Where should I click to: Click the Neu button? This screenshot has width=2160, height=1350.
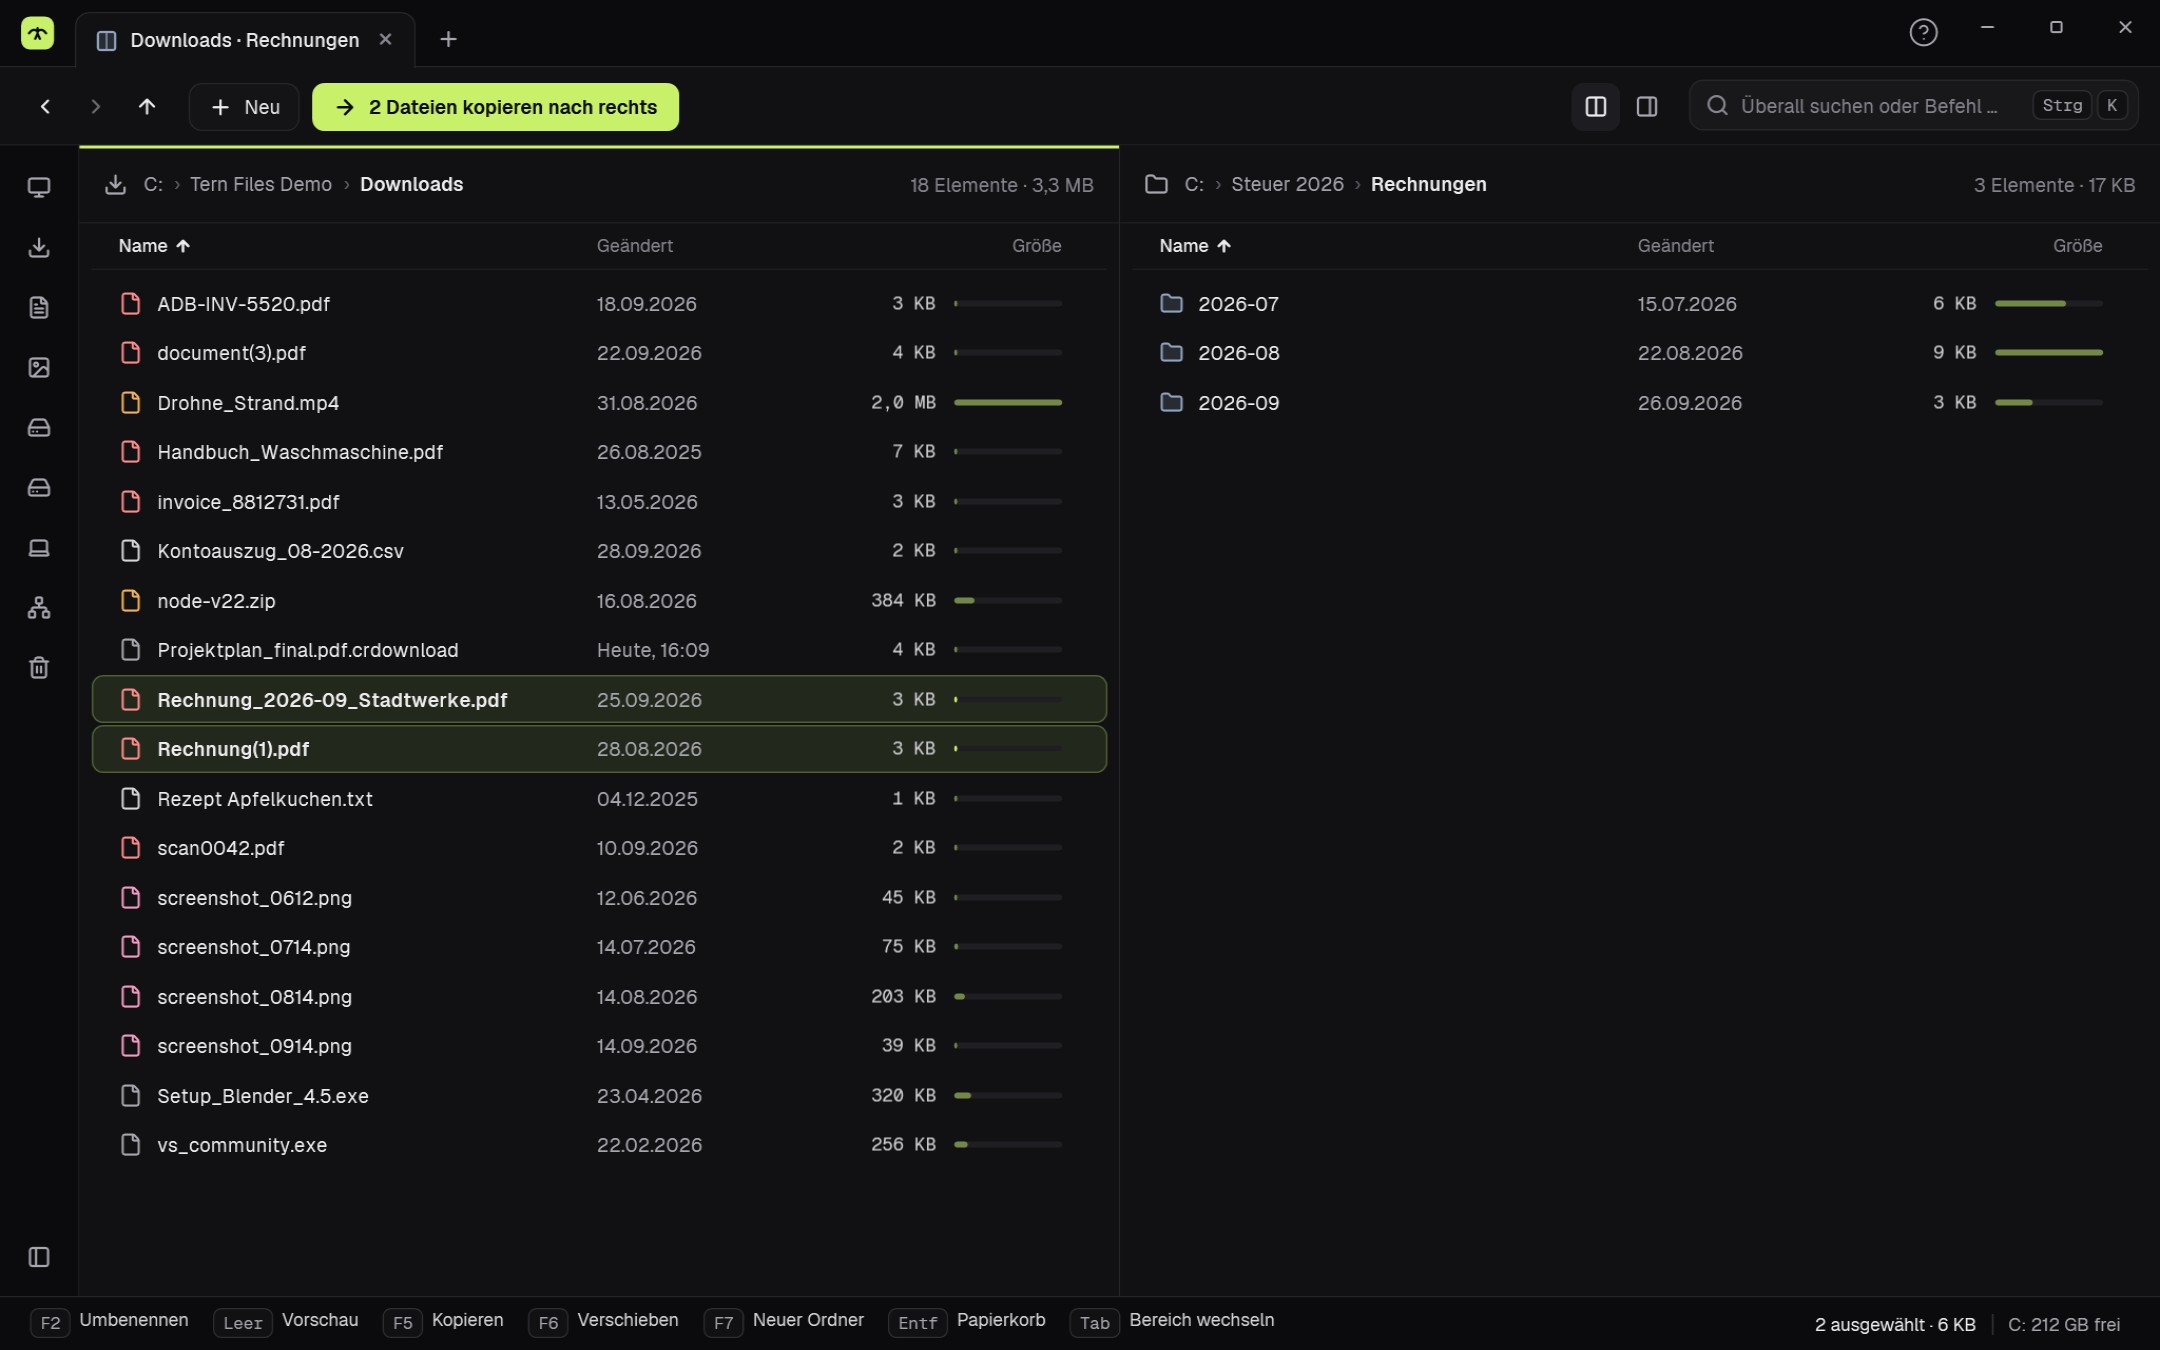244,106
